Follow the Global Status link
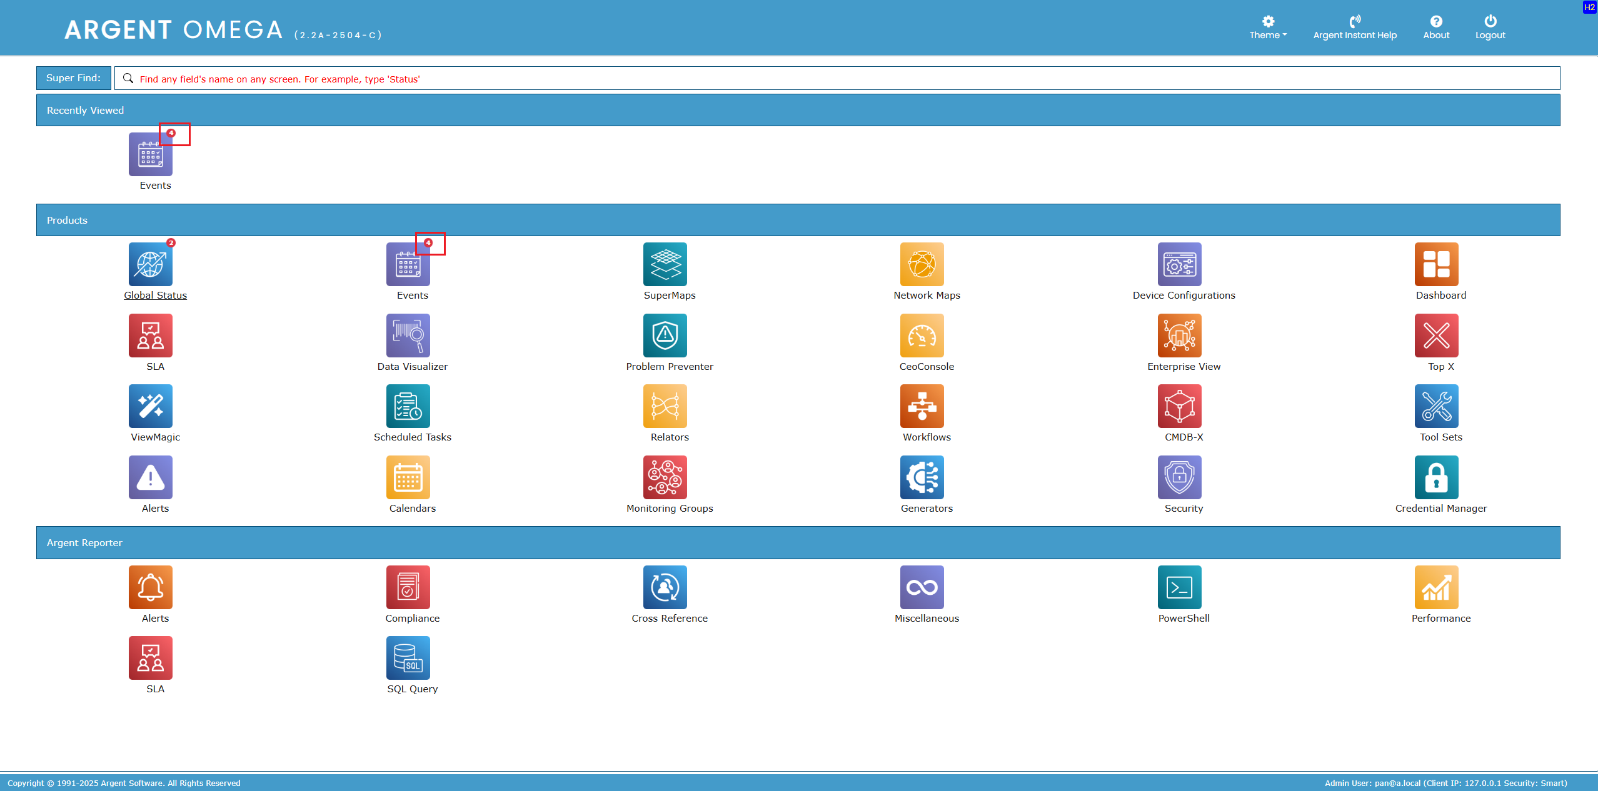 155,296
